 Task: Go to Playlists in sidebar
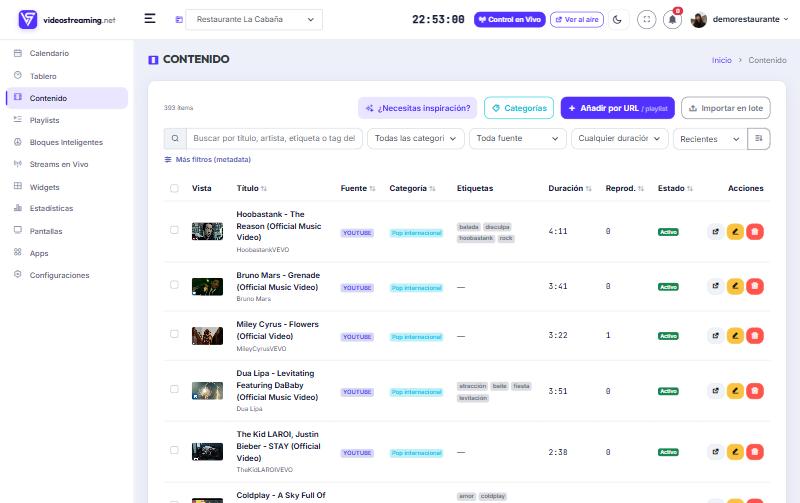pos(66,120)
